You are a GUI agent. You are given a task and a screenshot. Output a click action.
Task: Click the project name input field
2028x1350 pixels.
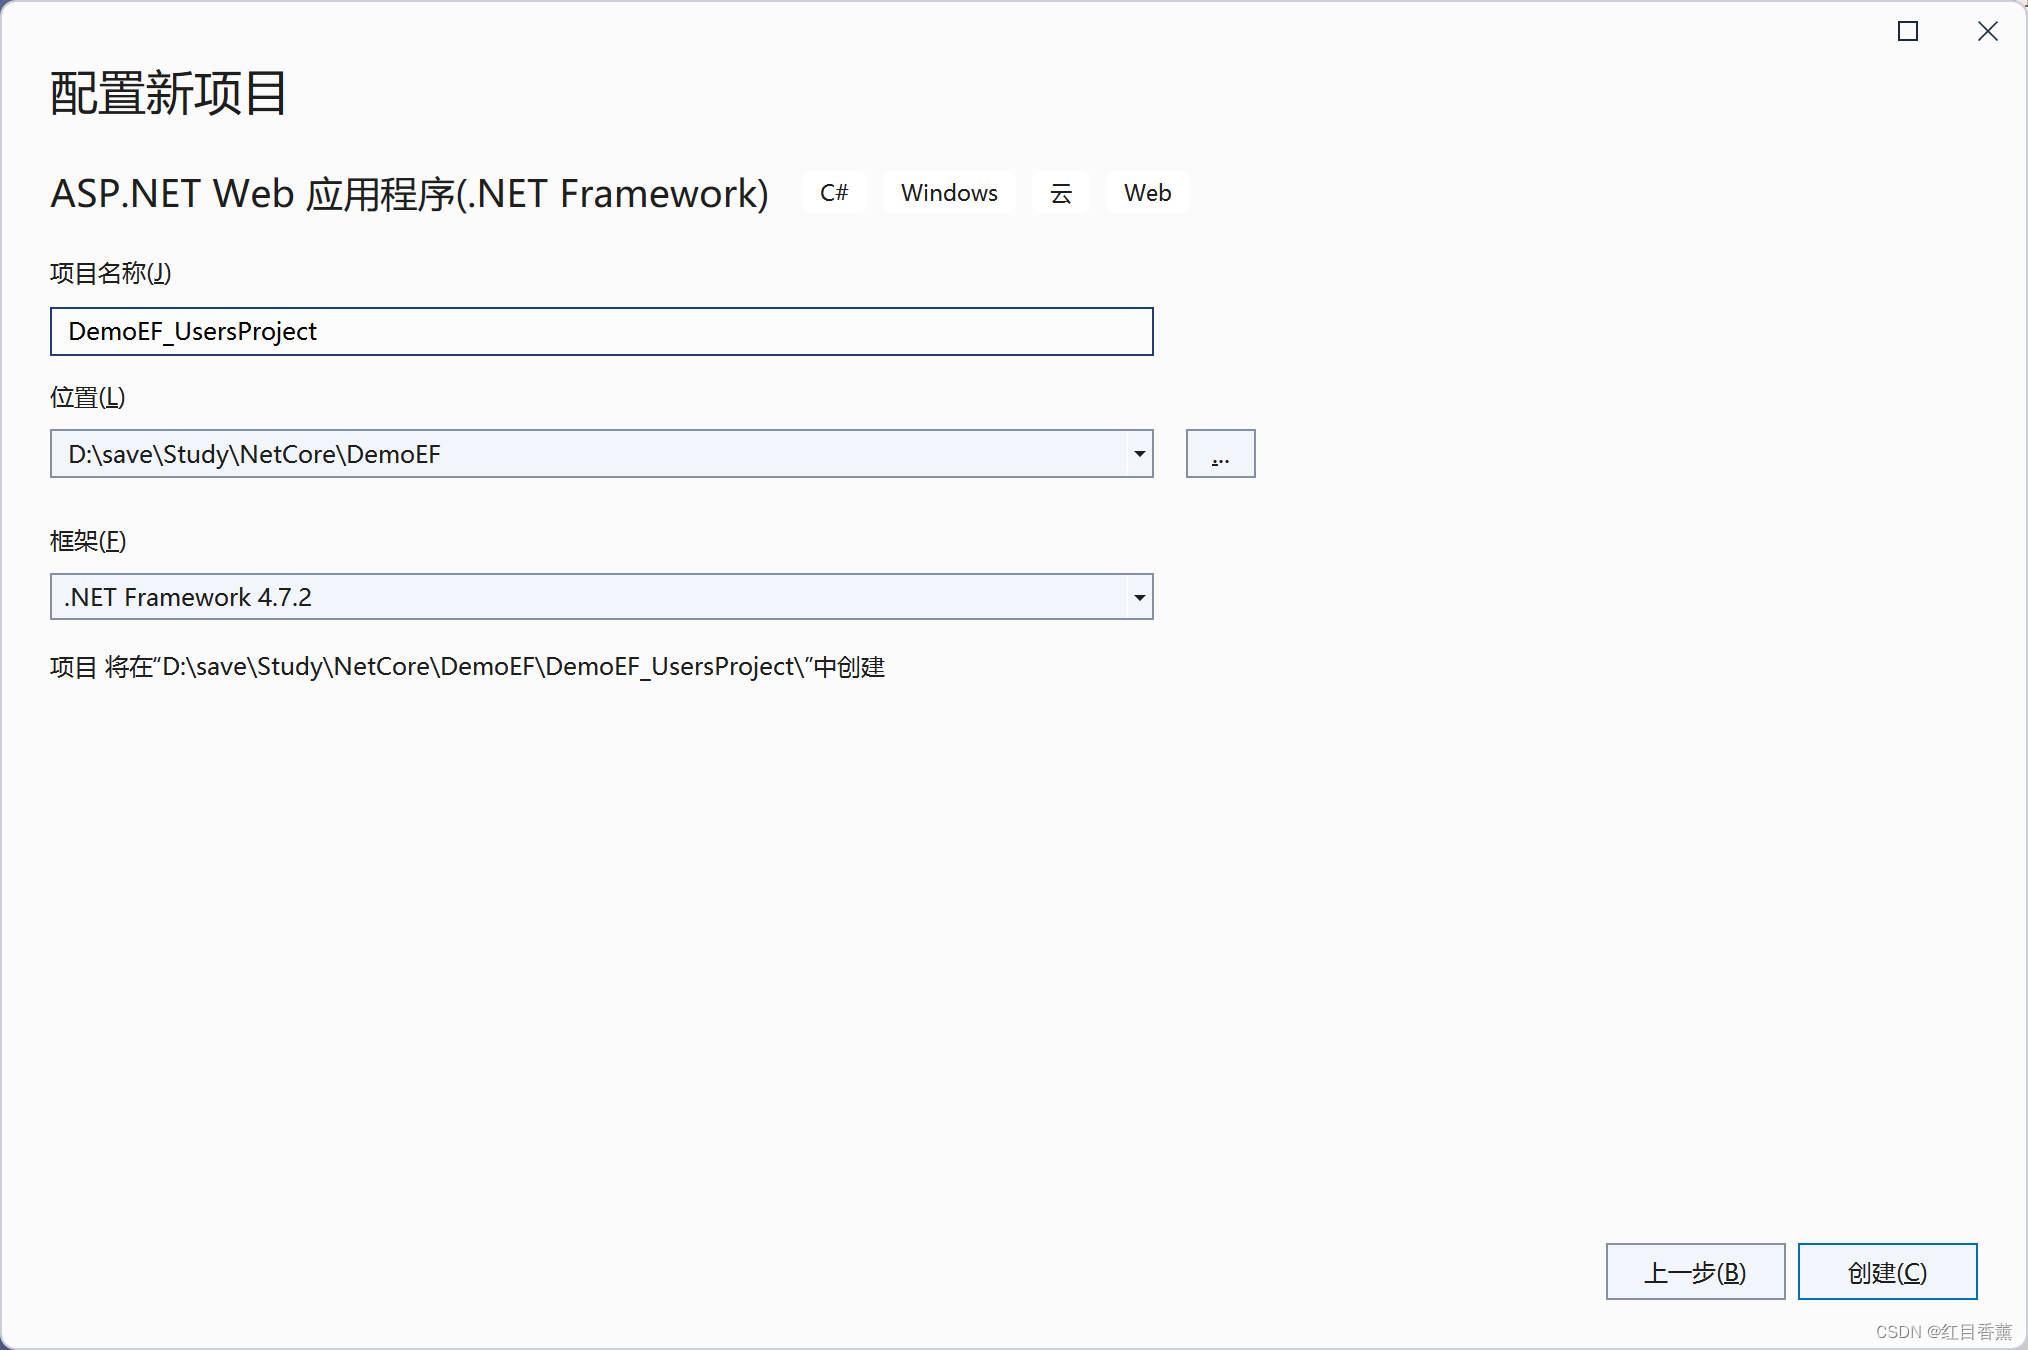pyautogui.click(x=600, y=331)
